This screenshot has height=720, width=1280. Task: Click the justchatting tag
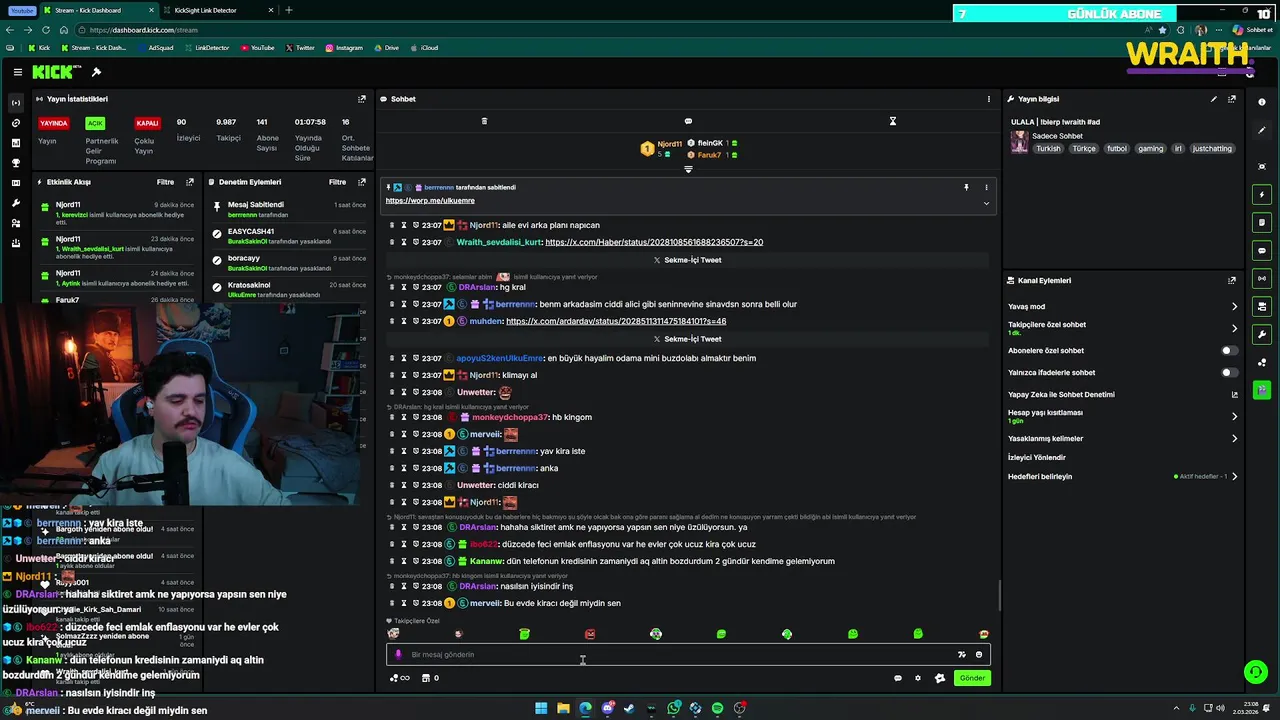(x=1212, y=148)
